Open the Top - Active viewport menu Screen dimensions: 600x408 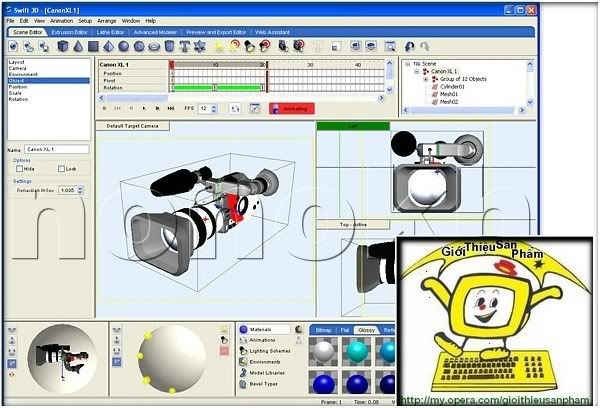tap(353, 225)
